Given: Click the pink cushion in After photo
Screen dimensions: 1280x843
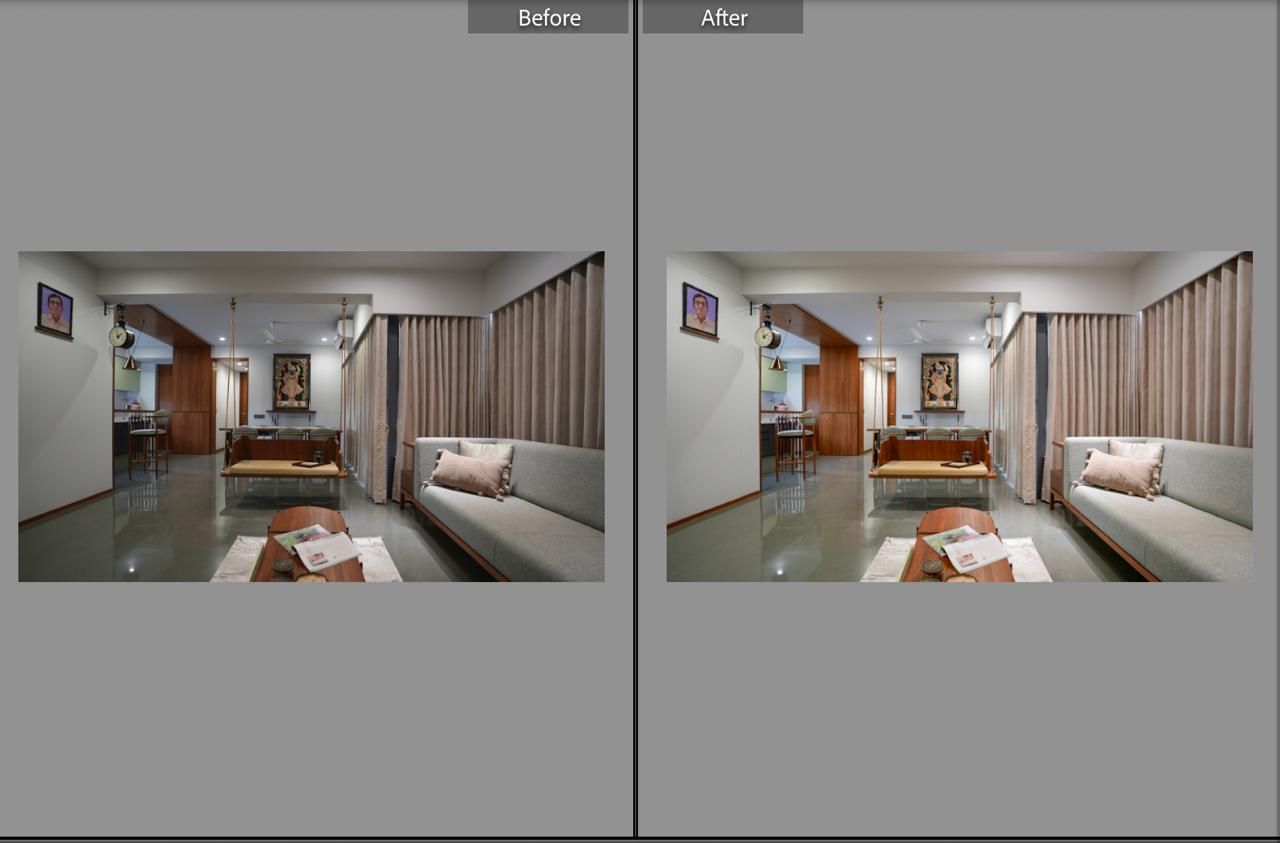Looking at the screenshot, I should coord(1118,473).
